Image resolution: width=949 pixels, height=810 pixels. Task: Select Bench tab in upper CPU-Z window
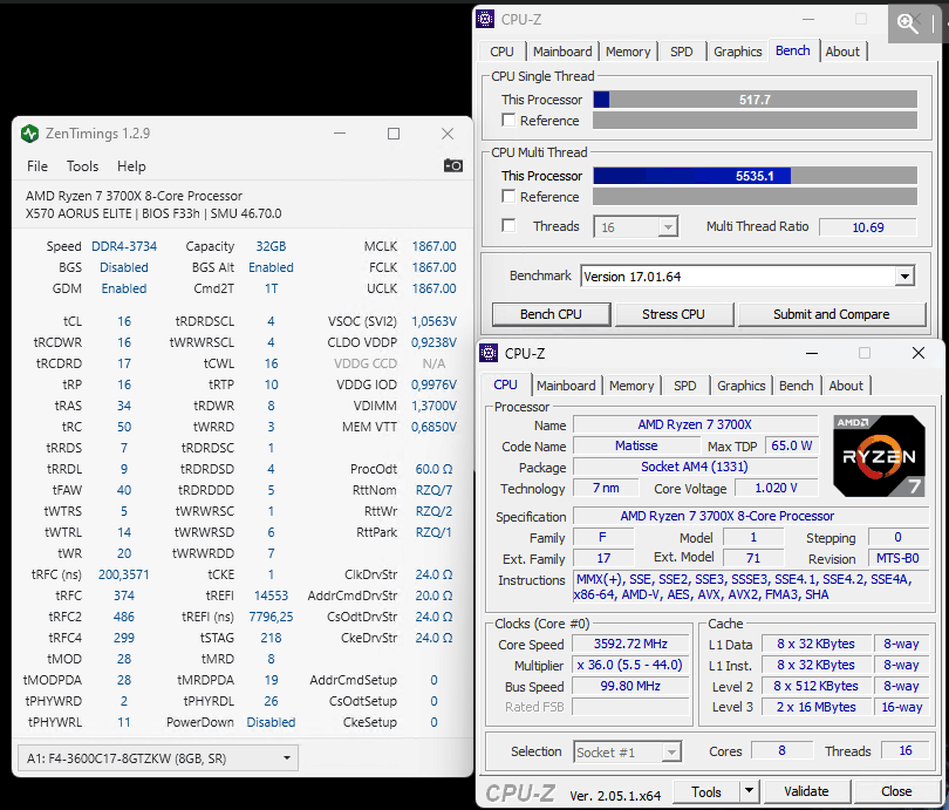pyautogui.click(x=793, y=51)
